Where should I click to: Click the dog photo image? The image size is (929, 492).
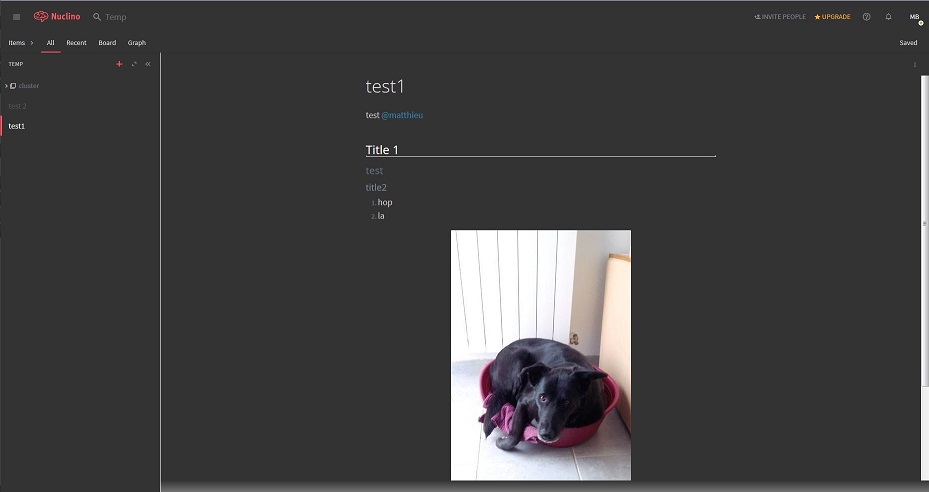541,355
